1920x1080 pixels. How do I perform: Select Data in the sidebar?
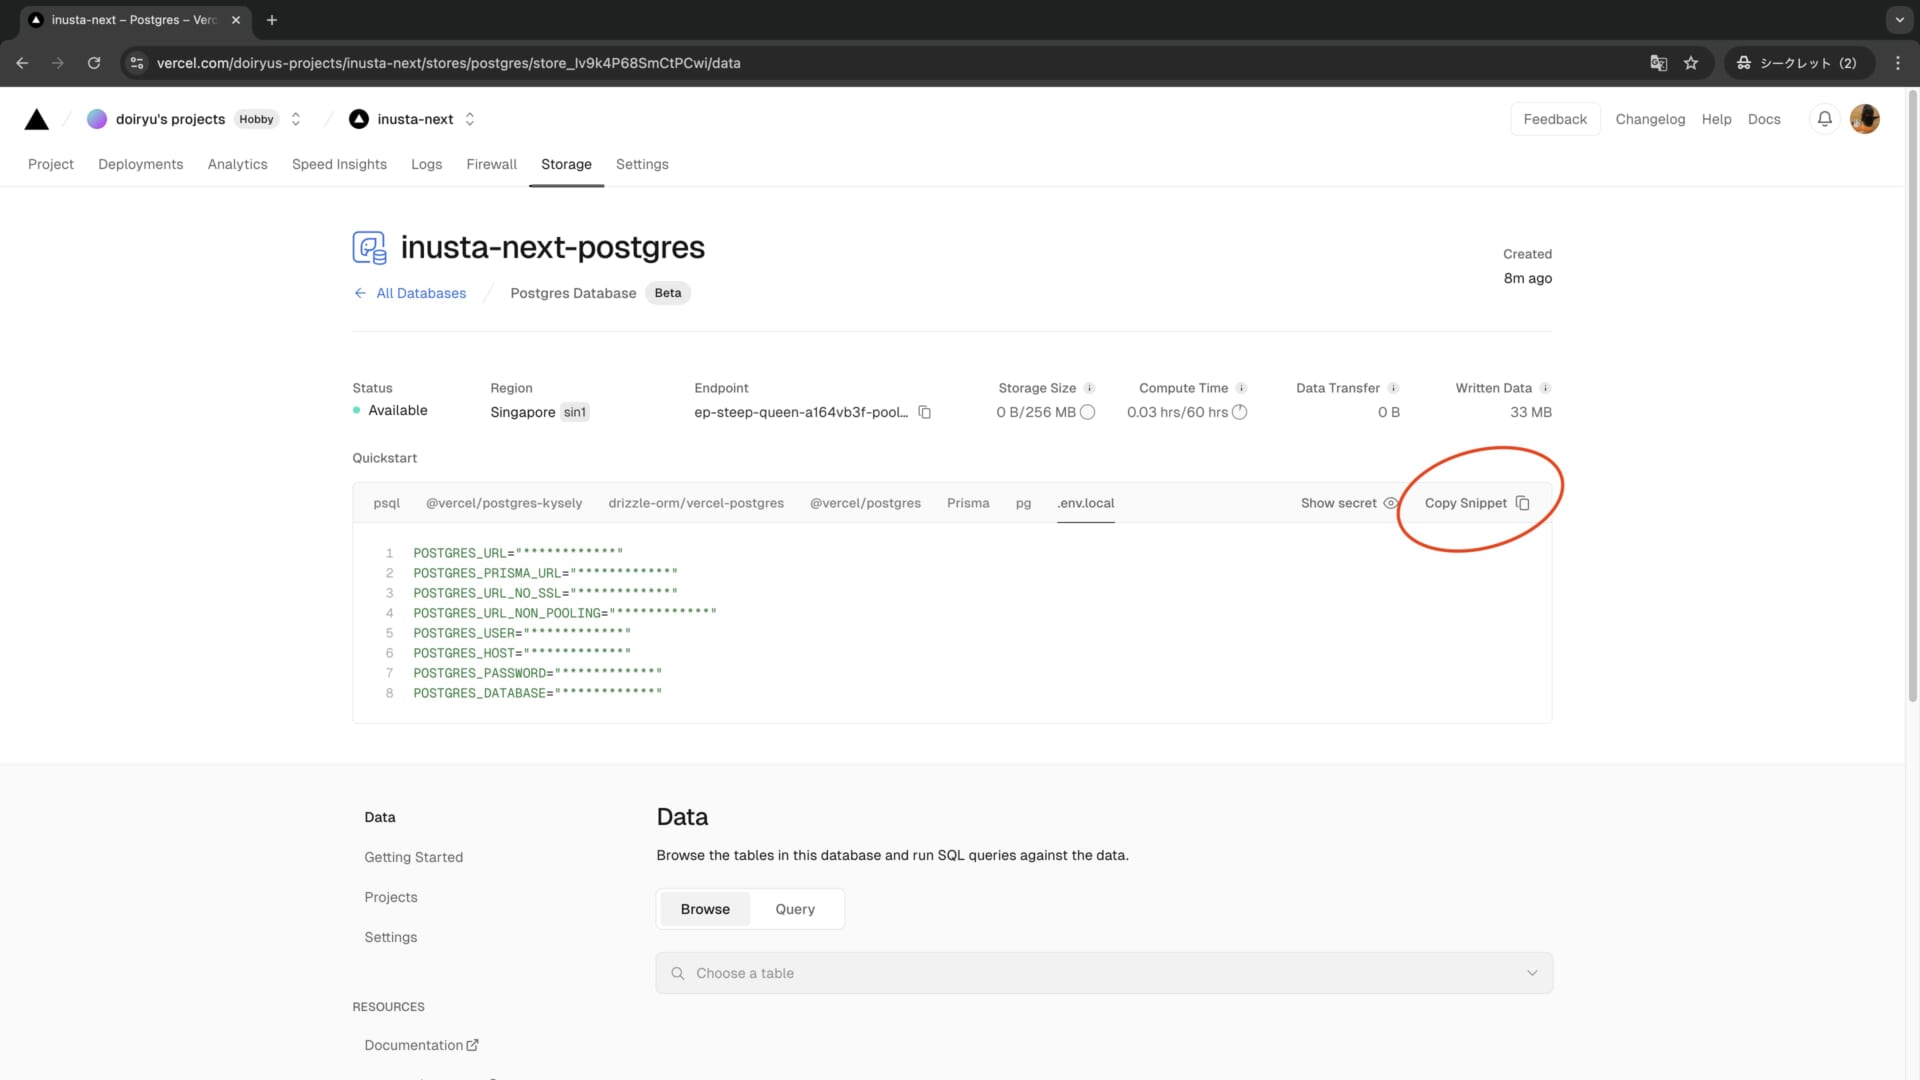(x=380, y=817)
